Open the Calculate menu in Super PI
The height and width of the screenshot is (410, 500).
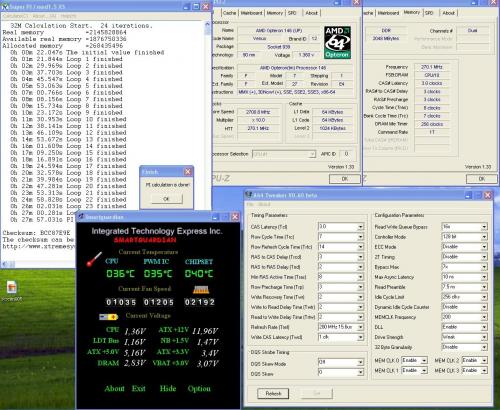pyautogui.click(x=15, y=16)
